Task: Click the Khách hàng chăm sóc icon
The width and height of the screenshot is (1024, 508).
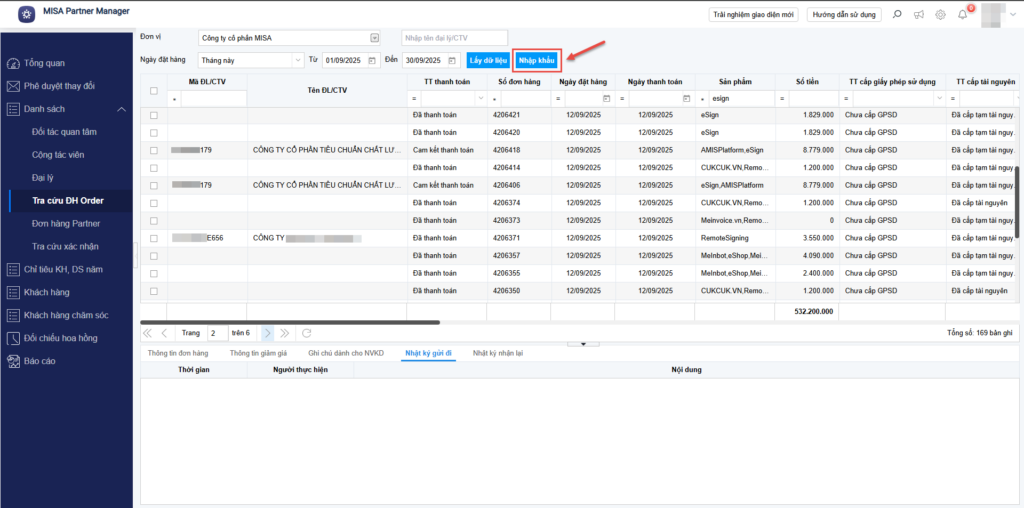Action: pyautogui.click(x=12, y=315)
